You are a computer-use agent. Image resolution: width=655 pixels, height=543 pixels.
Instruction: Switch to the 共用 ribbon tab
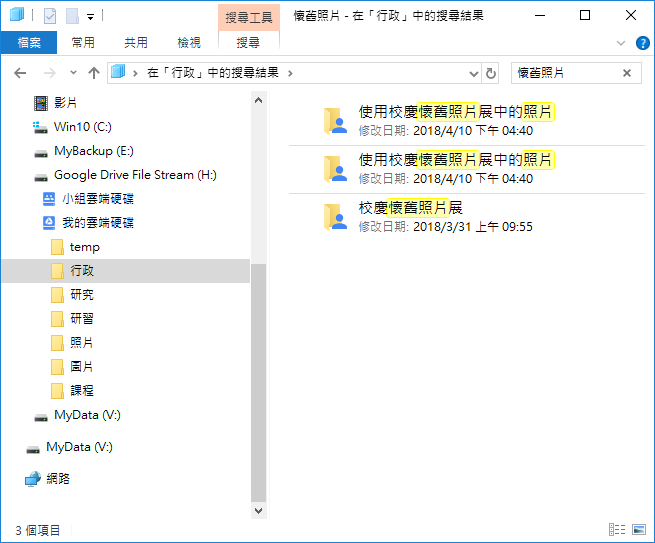(136, 43)
